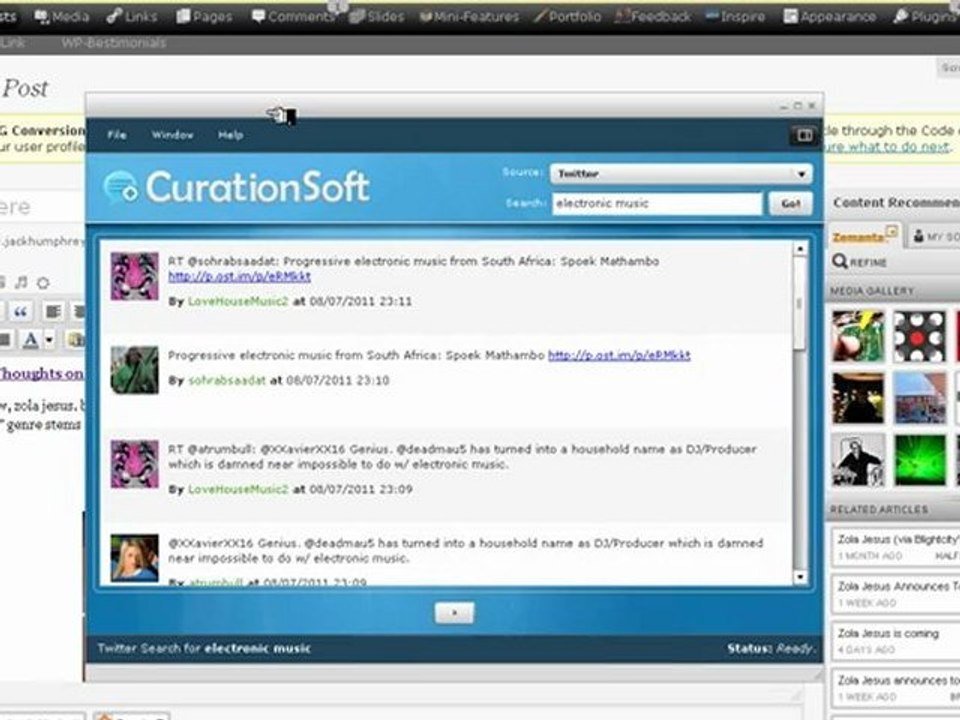Close the CurationSoft window
960x720 pixels.
pyautogui.click(x=812, y=106)
